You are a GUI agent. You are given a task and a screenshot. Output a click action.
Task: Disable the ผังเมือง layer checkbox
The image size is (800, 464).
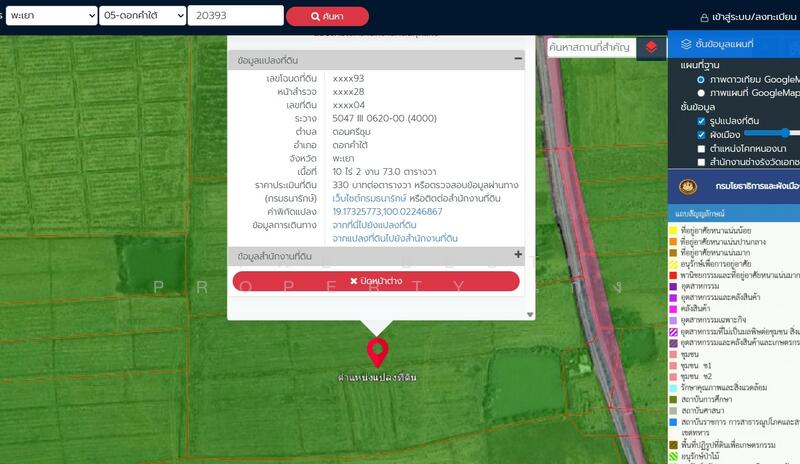[701, 134]
